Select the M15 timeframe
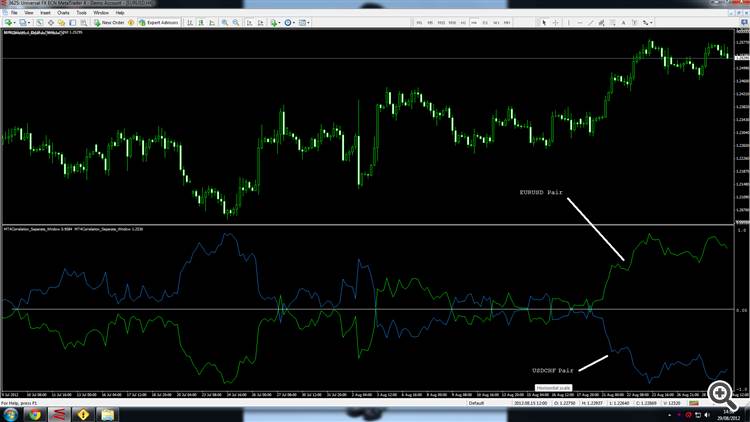The width and height of the screenshot is (750, 422). (x=441, y=22)
